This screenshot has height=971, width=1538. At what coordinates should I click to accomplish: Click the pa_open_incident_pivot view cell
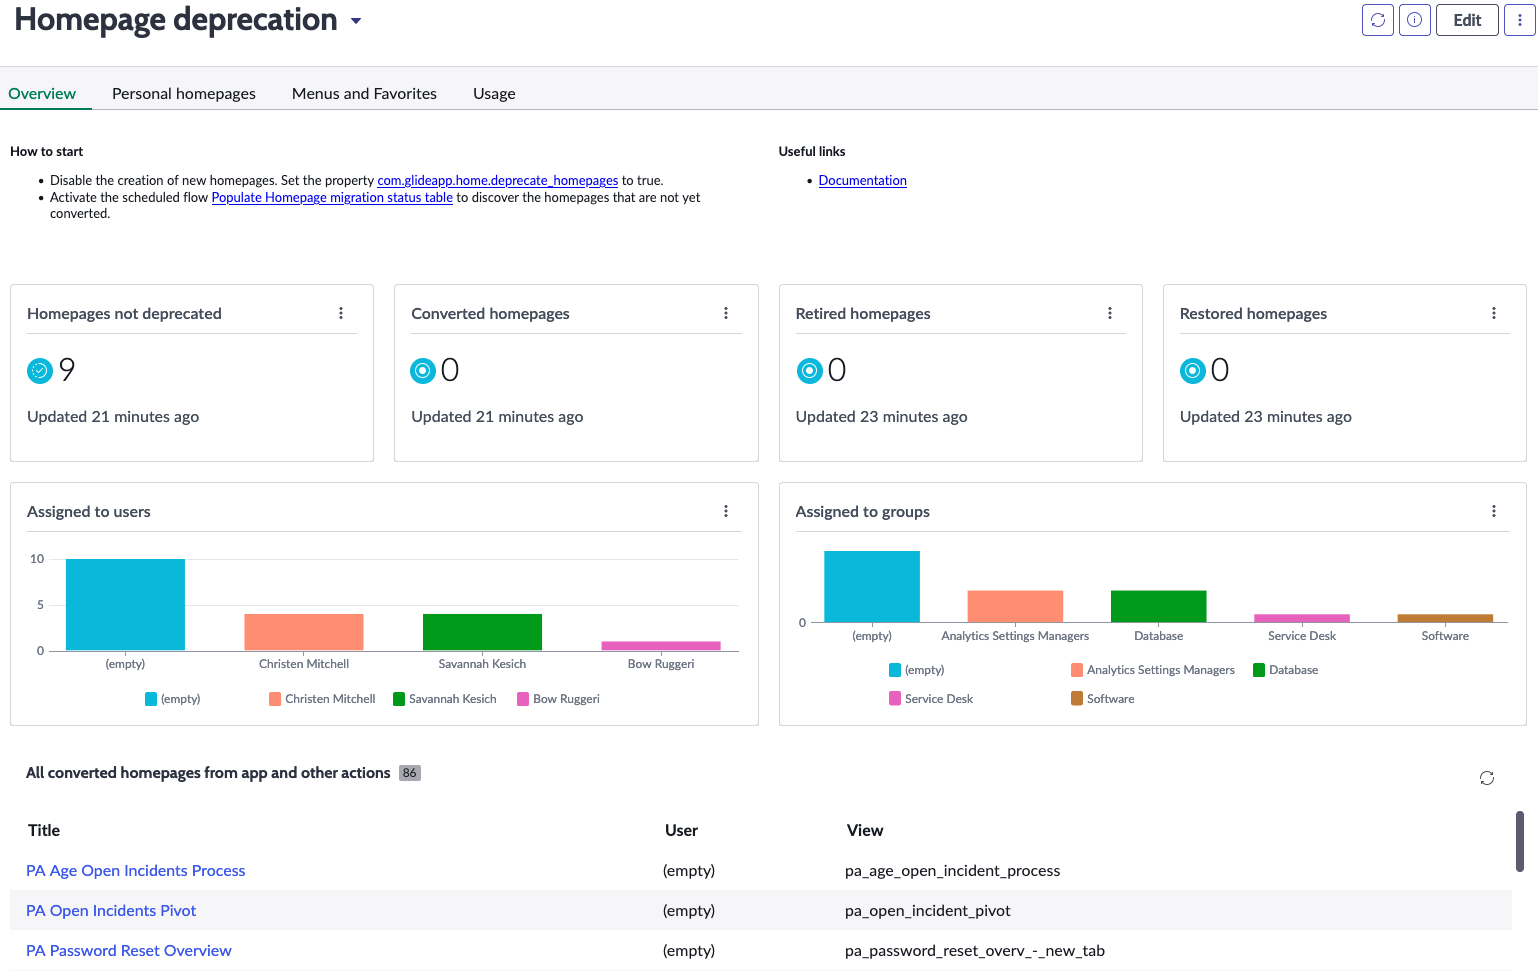click(x=927, y=911)
